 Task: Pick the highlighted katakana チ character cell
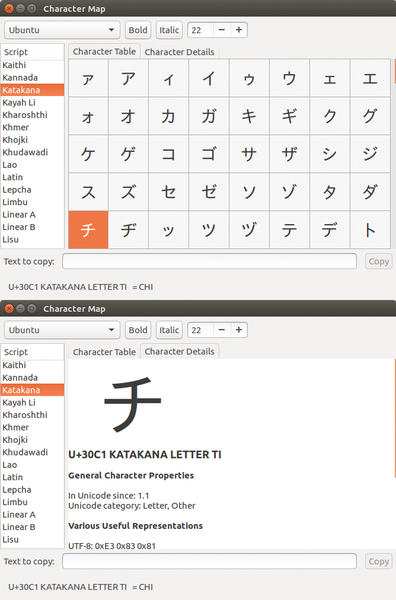88,230
